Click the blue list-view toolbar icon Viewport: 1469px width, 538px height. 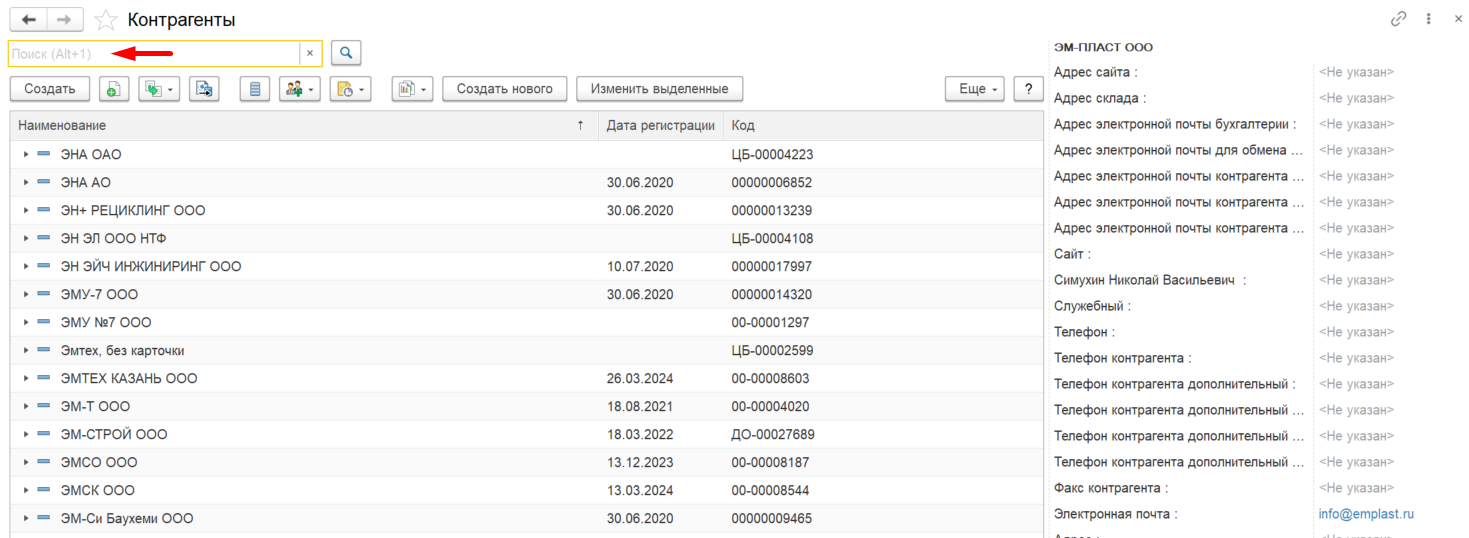(255, 89)
